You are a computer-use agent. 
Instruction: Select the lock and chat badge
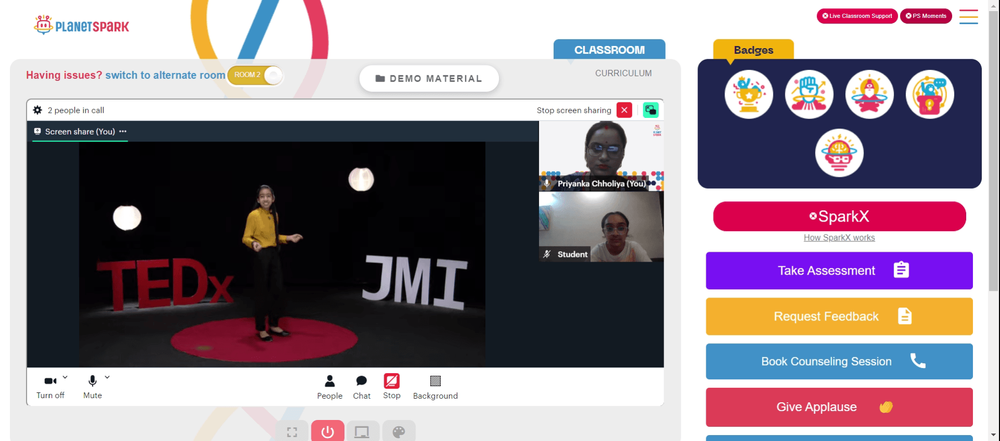tap(930, 94)
